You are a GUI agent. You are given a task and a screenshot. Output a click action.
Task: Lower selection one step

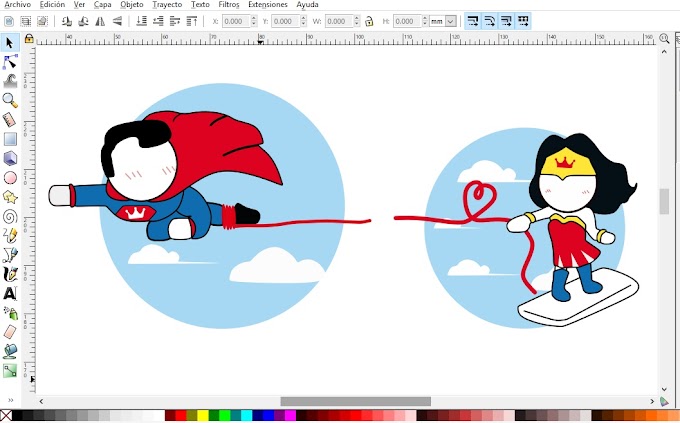pos(158,21)
